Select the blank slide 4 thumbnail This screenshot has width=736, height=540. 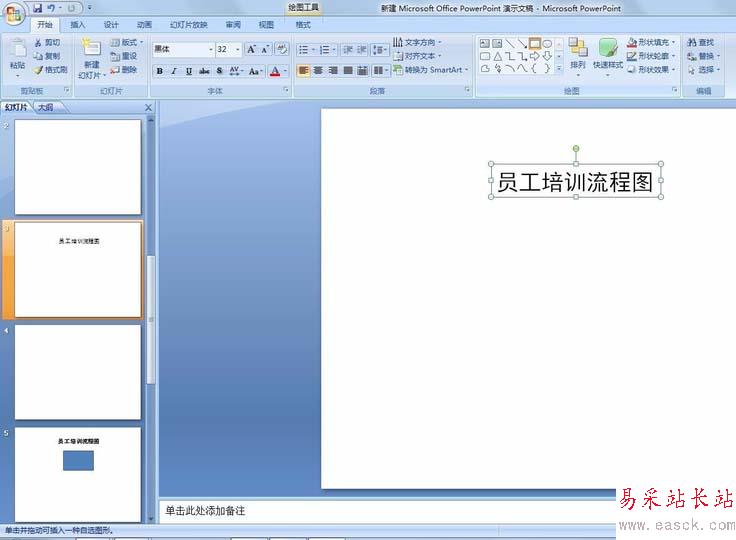tap(78, 372)
